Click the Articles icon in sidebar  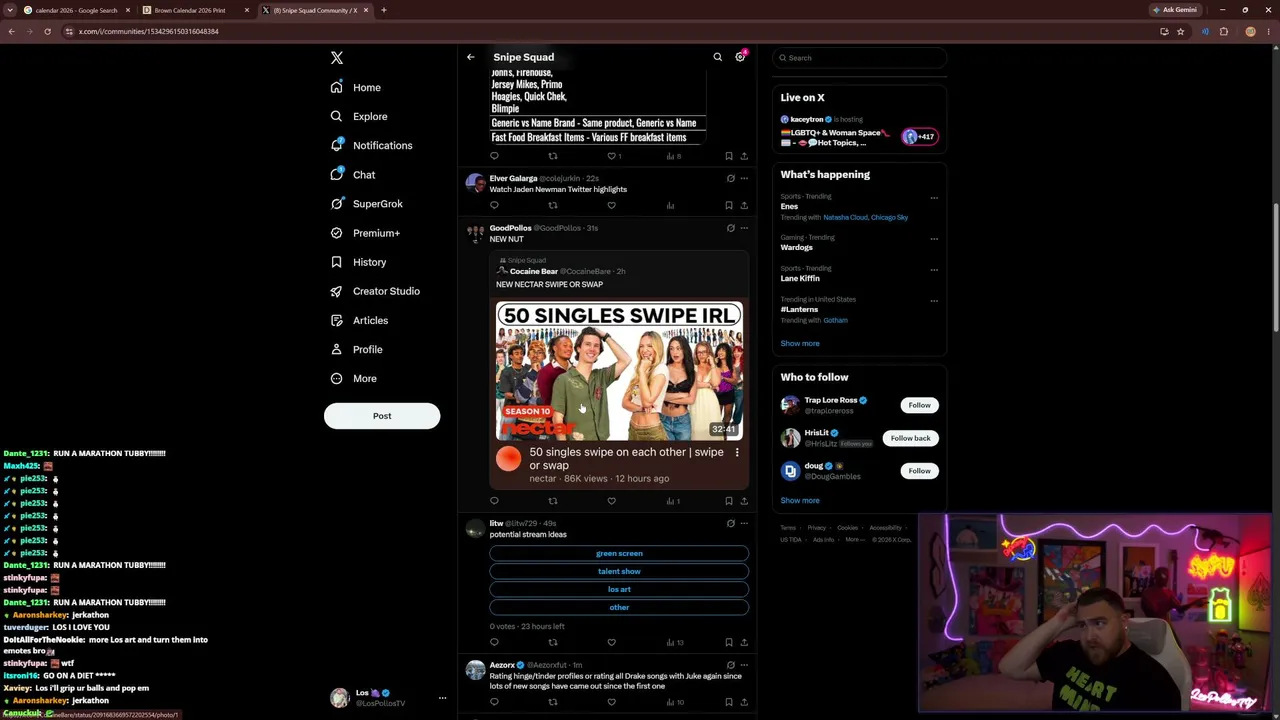tap(336, 320)
